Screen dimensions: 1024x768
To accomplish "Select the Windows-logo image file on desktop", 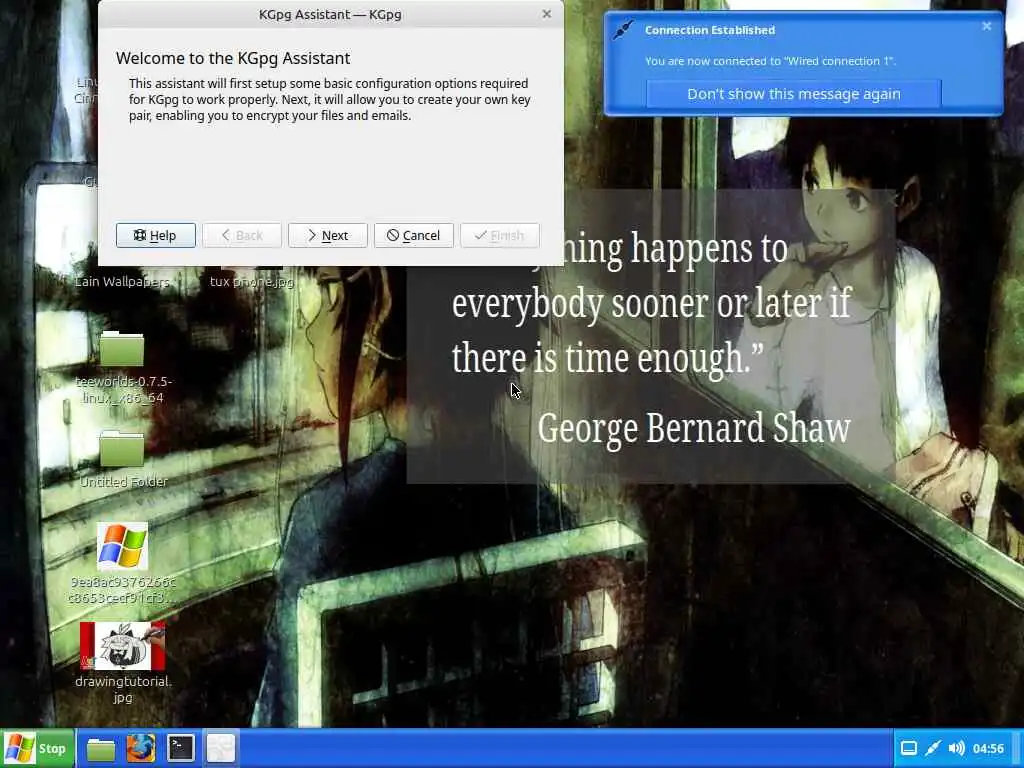I will pyautogui.click(x=122, y=546).
